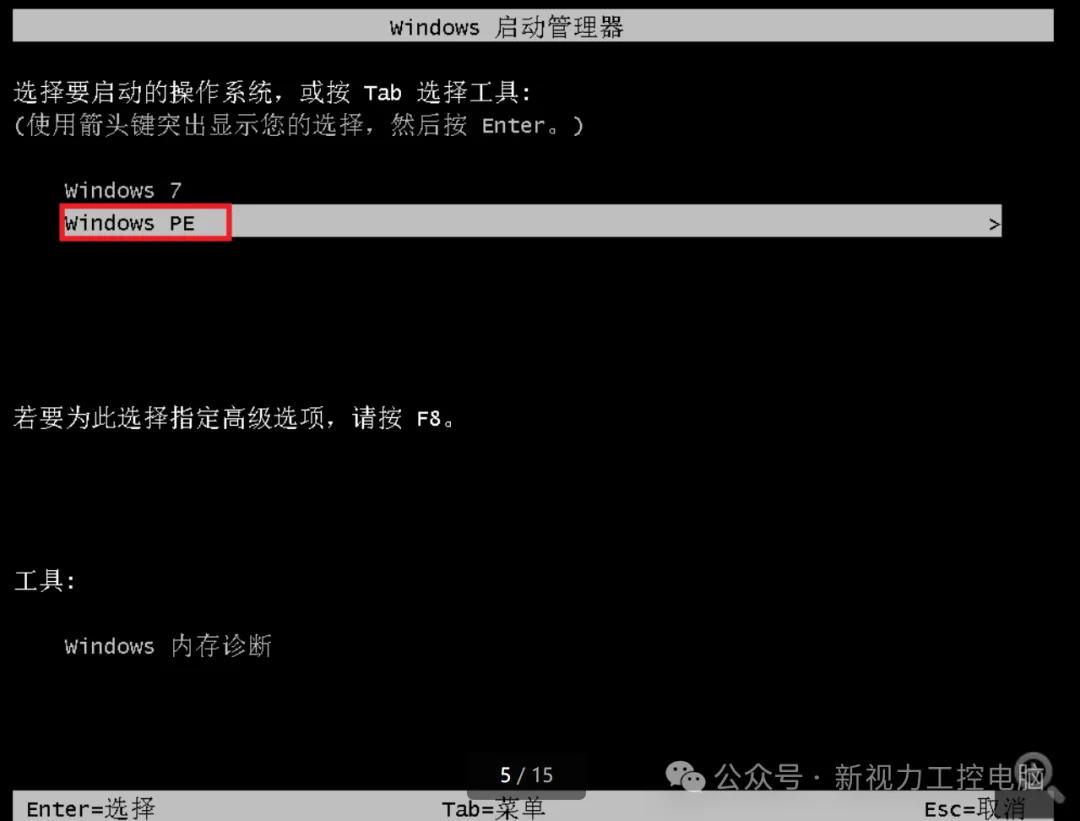Open Windows 内存诊断 tool
Image resolution: width=1080 pixels, height=821 pixels.
coord(168,646)
